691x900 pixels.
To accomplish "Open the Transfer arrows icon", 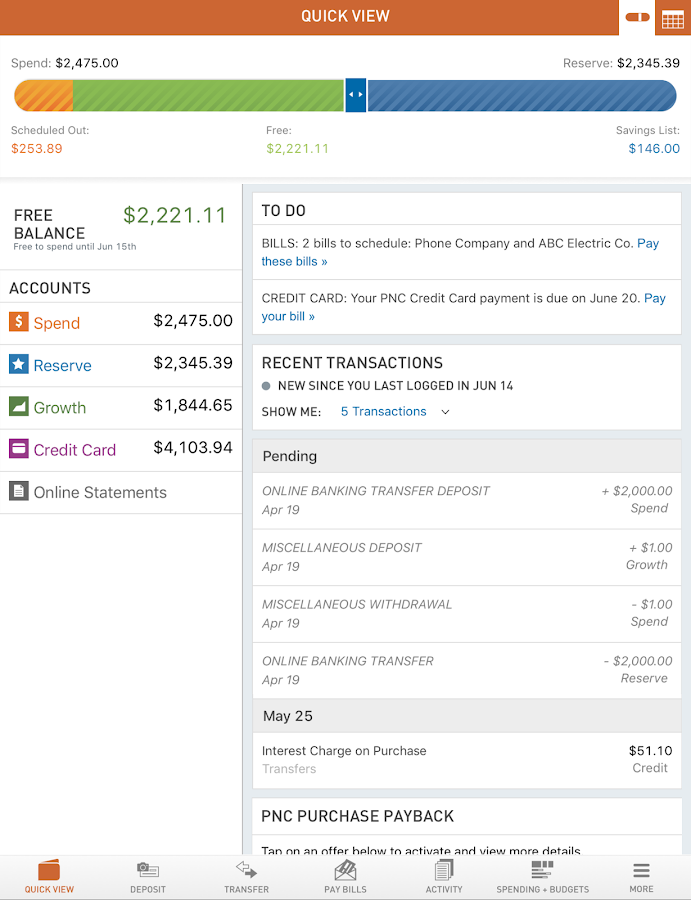I will pyautogui.click(x=246, y=871).
